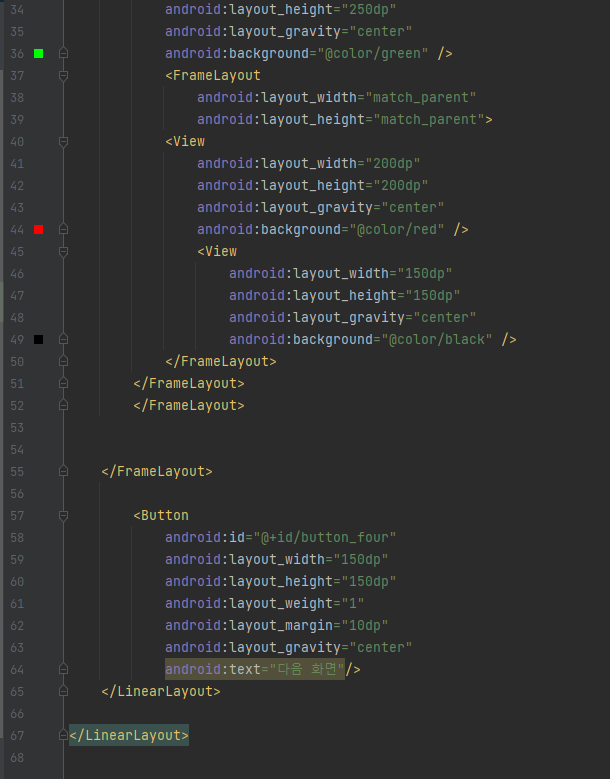Image resolution: width=610 pixels, height=779 pixels.
Task: Click </LinearLayout> closing tag on line 65
Action: click(161, 692)
